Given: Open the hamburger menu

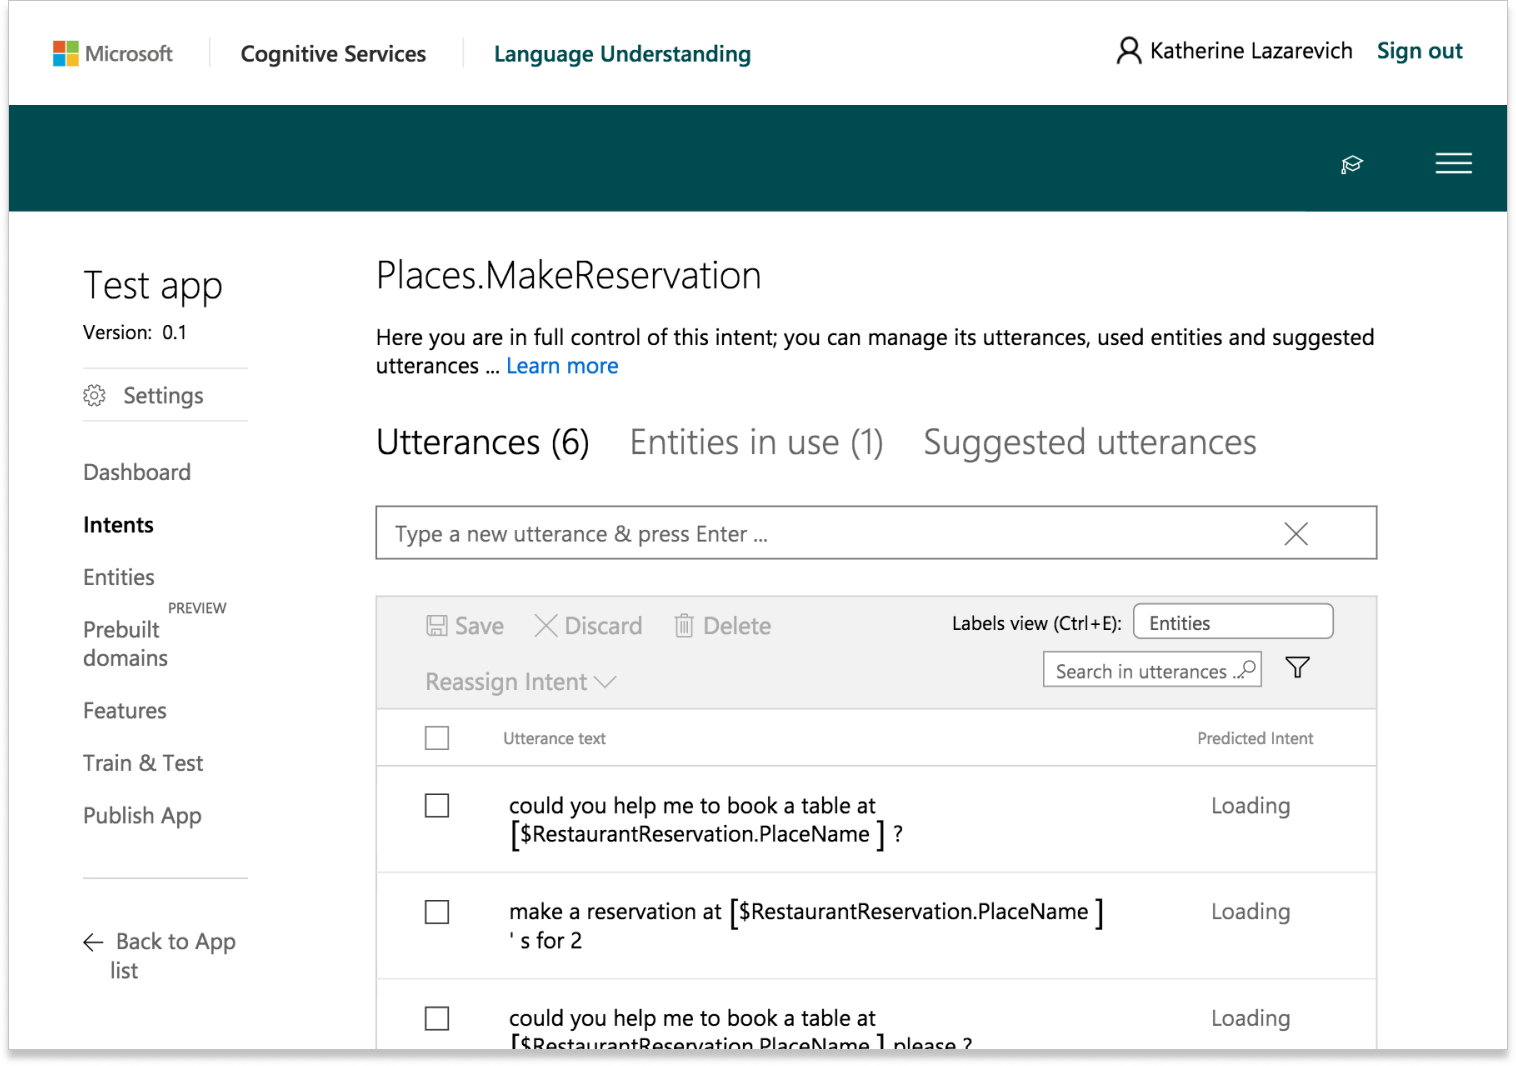Looking at the screenshot, I should point(1453,163).
